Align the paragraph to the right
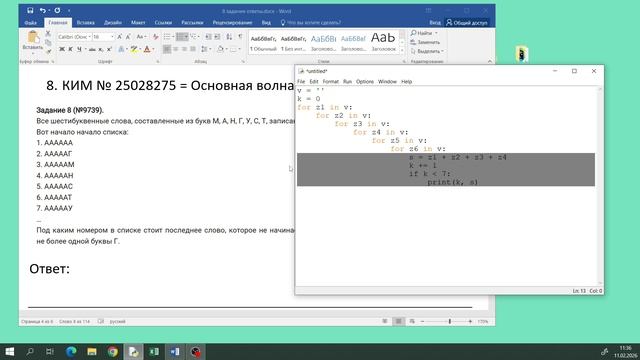The image size is (640, 360). [184, 49]
